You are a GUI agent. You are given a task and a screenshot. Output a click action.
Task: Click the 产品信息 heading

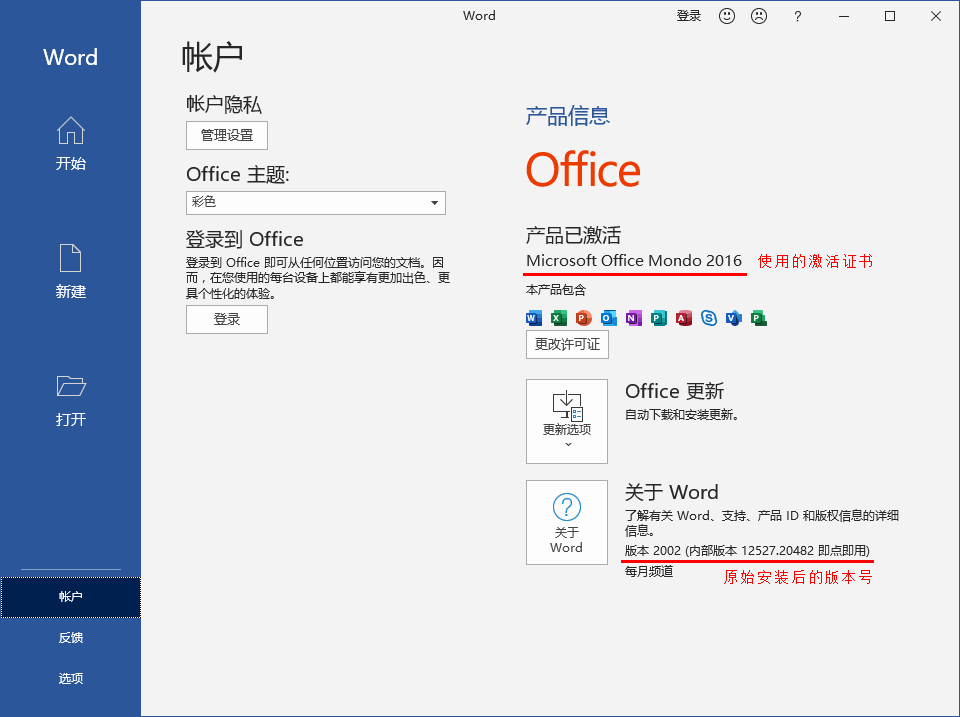[568, 116]
